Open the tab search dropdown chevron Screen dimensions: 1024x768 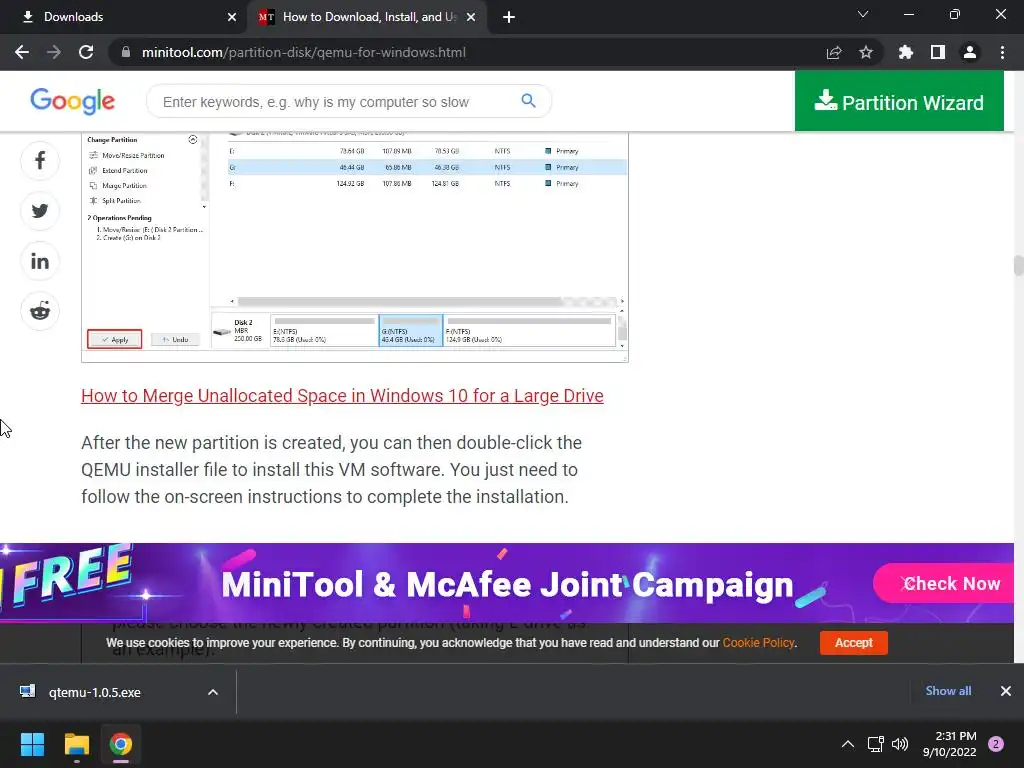[863, 14]
